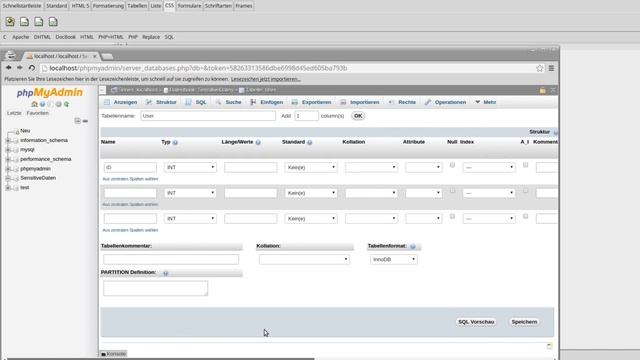Screen dimensions: 640x360
Task: Expand the SensitiveDaten database node
Action: (x=8, y=178)
